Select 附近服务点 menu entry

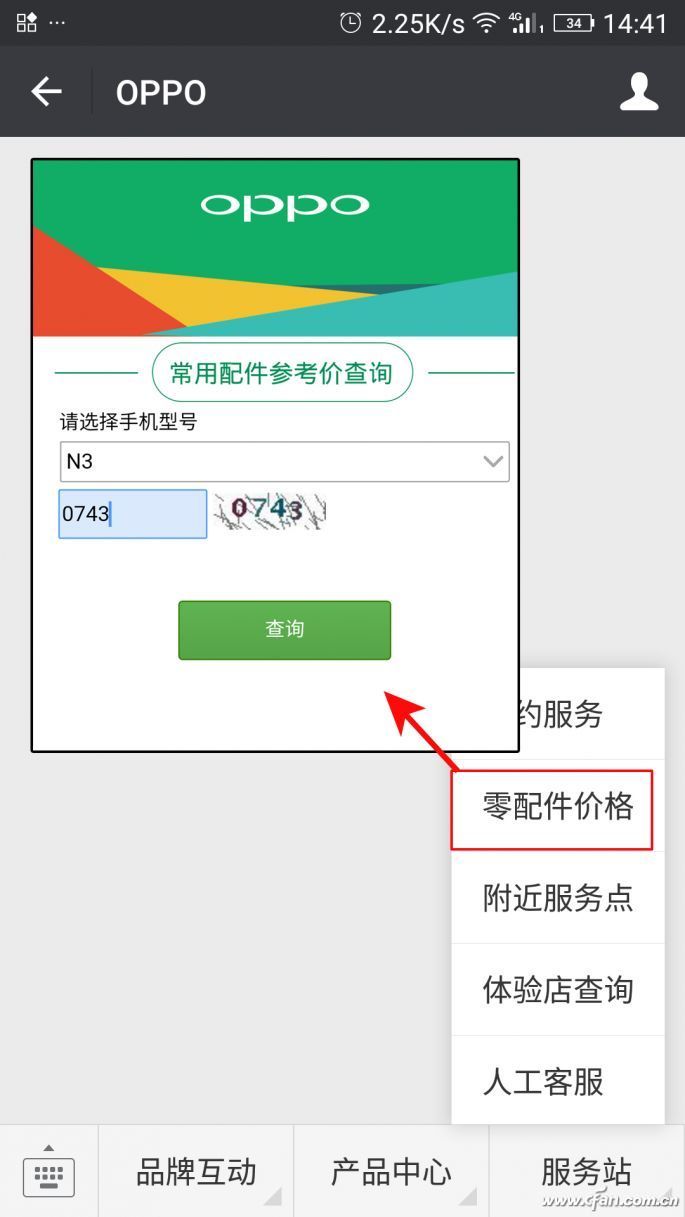tap(558, 898)
